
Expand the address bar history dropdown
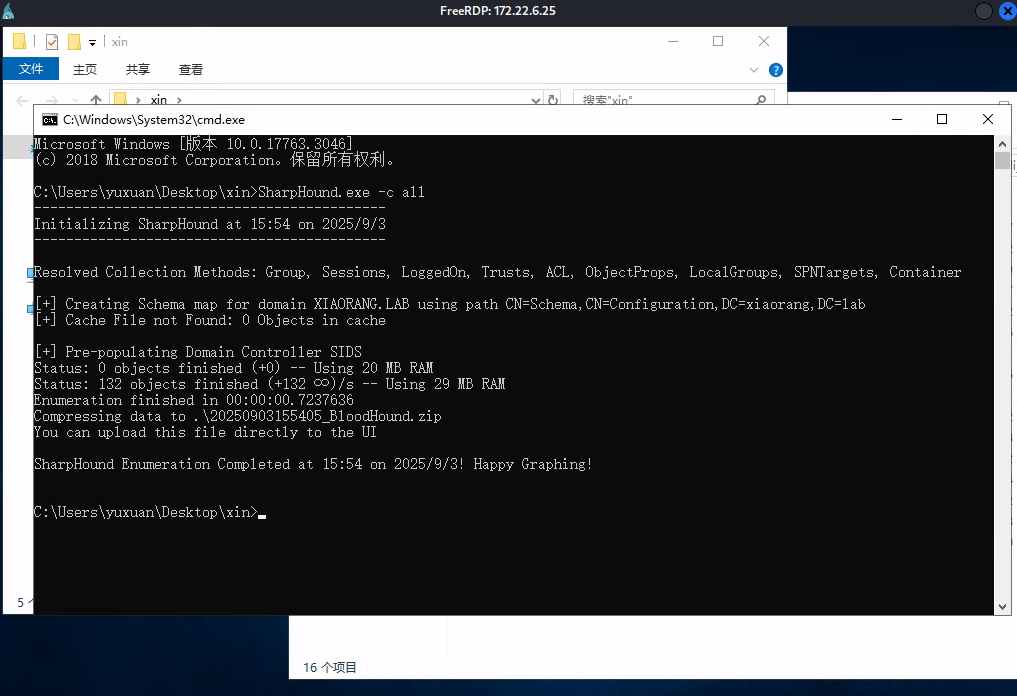(x=535, y=100)
